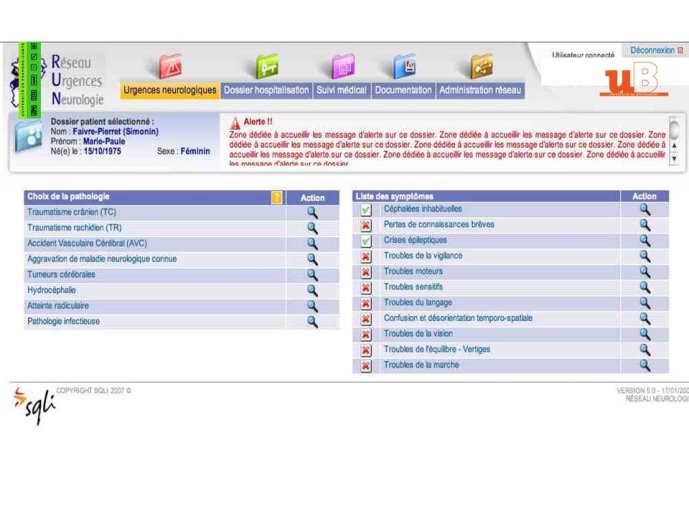Click the patient folder icon
The height and width of the screenshot is (517, 689).
point(28,136)
